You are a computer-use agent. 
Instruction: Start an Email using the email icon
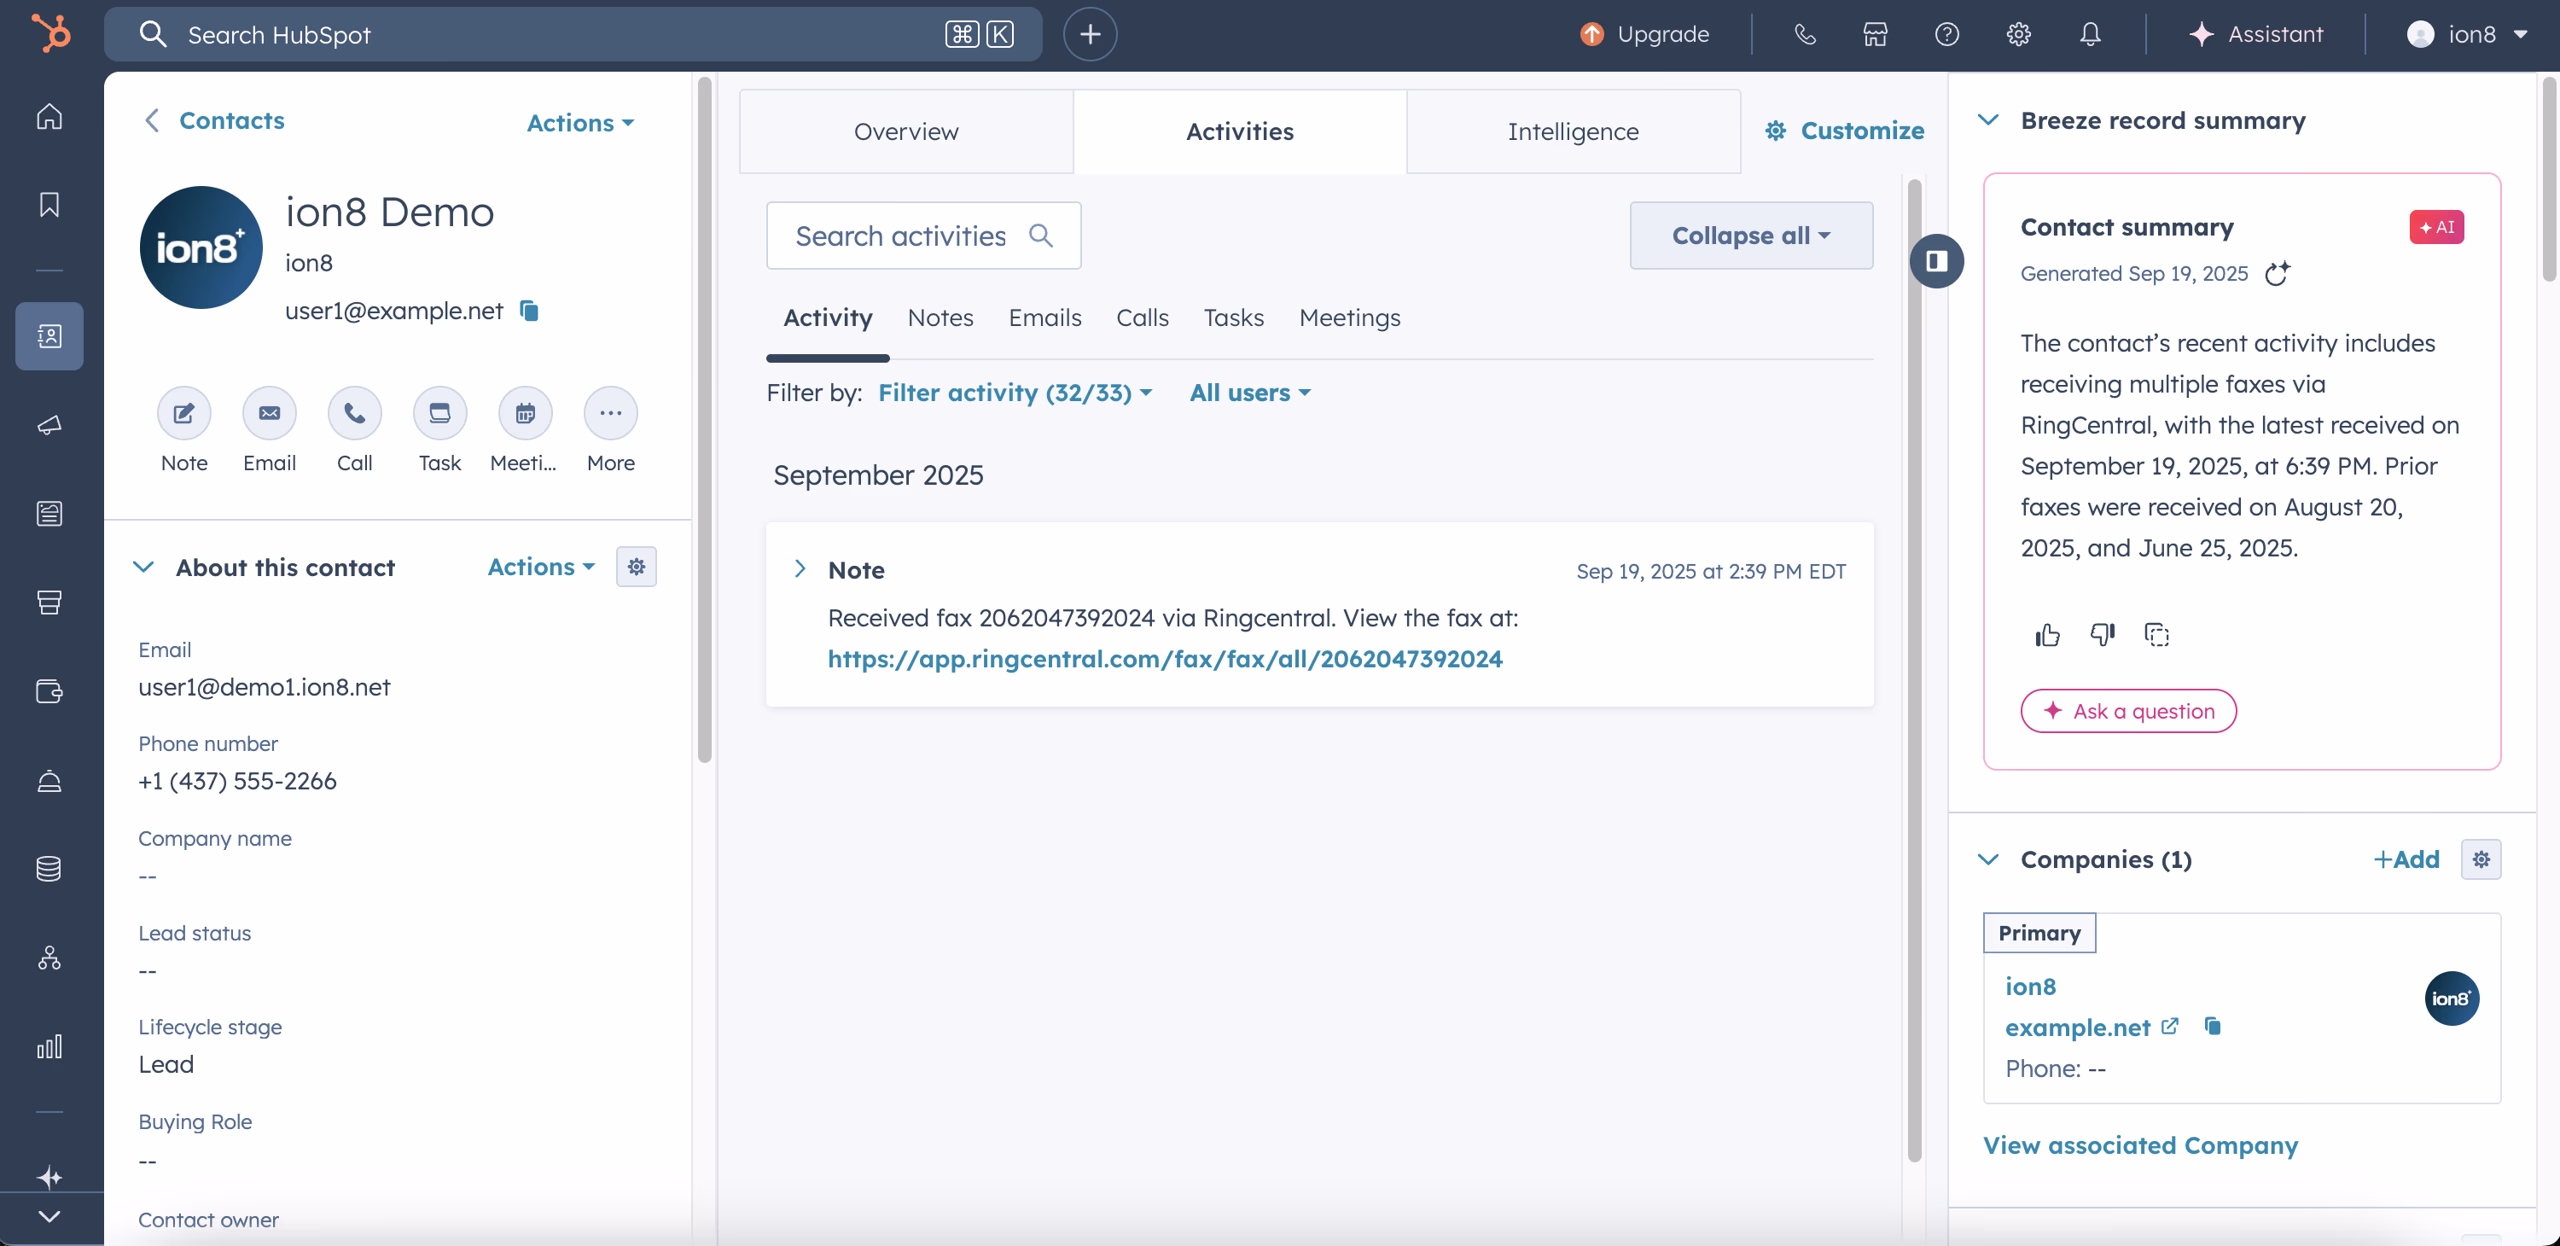[269, 412]
